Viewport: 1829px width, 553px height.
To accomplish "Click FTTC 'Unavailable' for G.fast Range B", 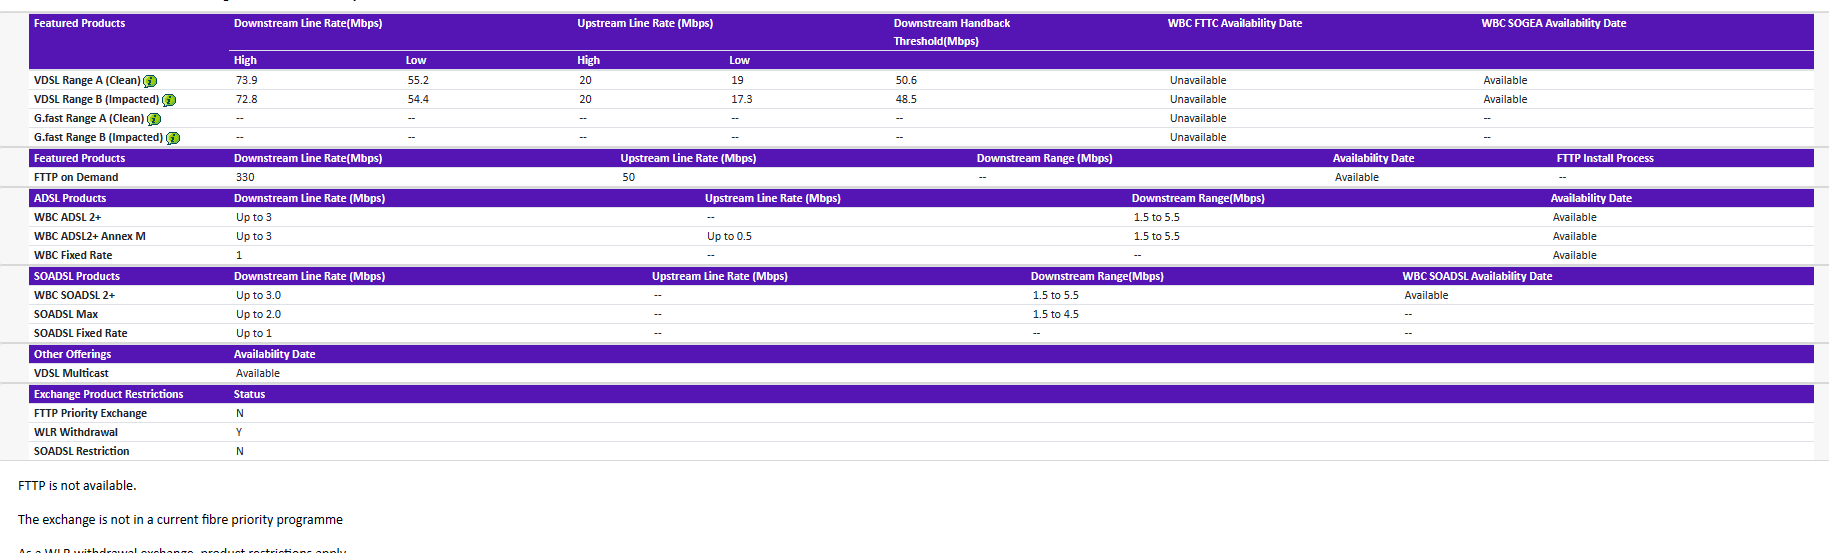I will click(x=1198, y=137).
